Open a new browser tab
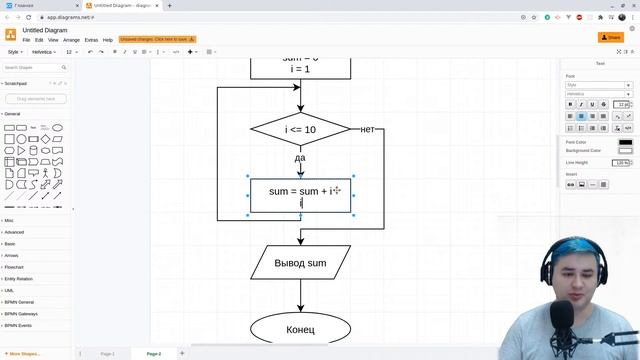This screenshot has height=360, width=640. click(x=169, y=6)
